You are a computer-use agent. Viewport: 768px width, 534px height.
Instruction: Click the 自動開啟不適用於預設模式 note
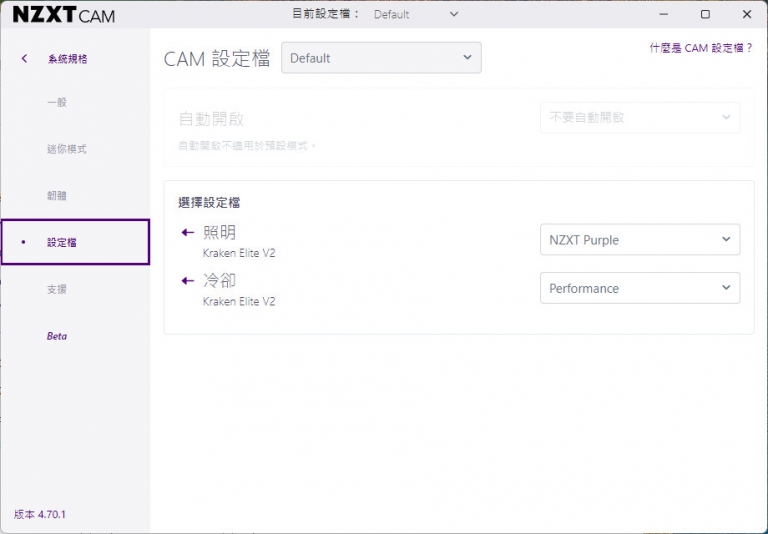pos(247,146)
